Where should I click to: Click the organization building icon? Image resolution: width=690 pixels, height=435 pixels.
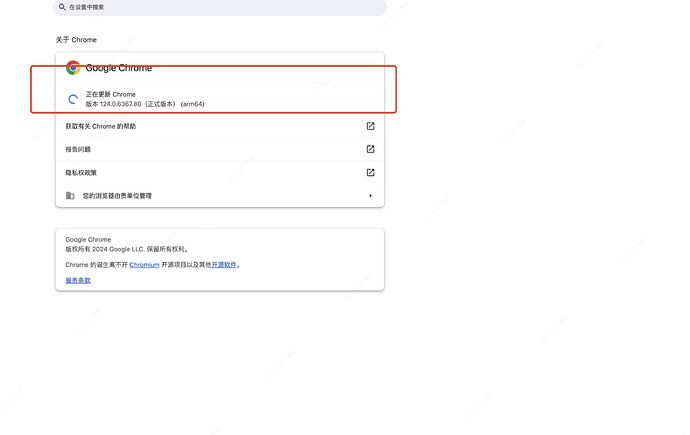point(70,196)
